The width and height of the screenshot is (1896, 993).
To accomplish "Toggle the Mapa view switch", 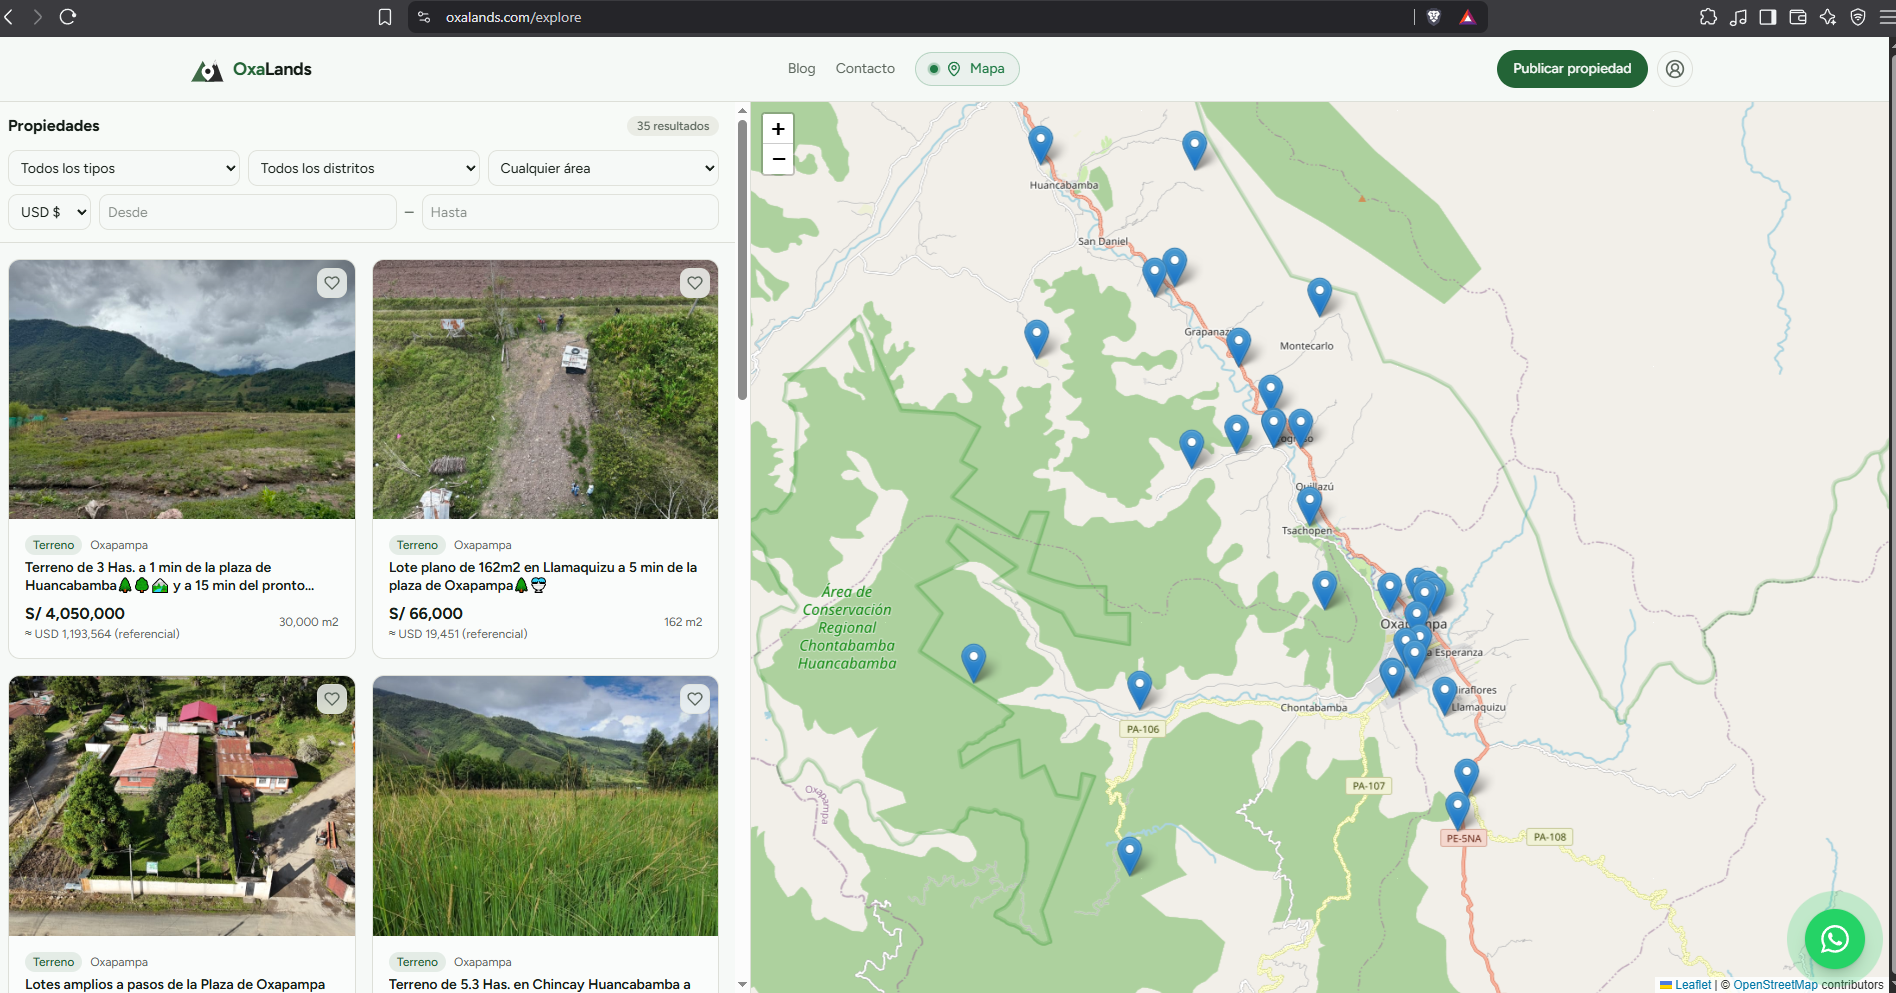I will tap(967, 69).
